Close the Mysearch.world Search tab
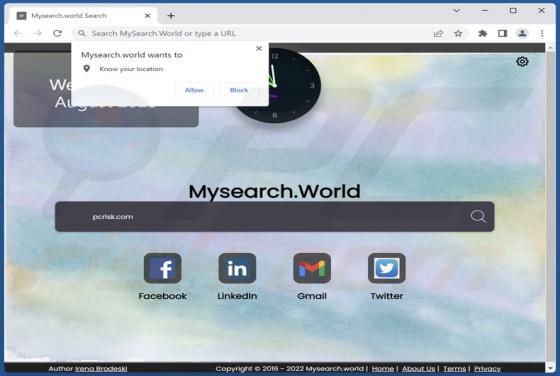The width and height of the screenshot is (560, 376). pos(147,16)
